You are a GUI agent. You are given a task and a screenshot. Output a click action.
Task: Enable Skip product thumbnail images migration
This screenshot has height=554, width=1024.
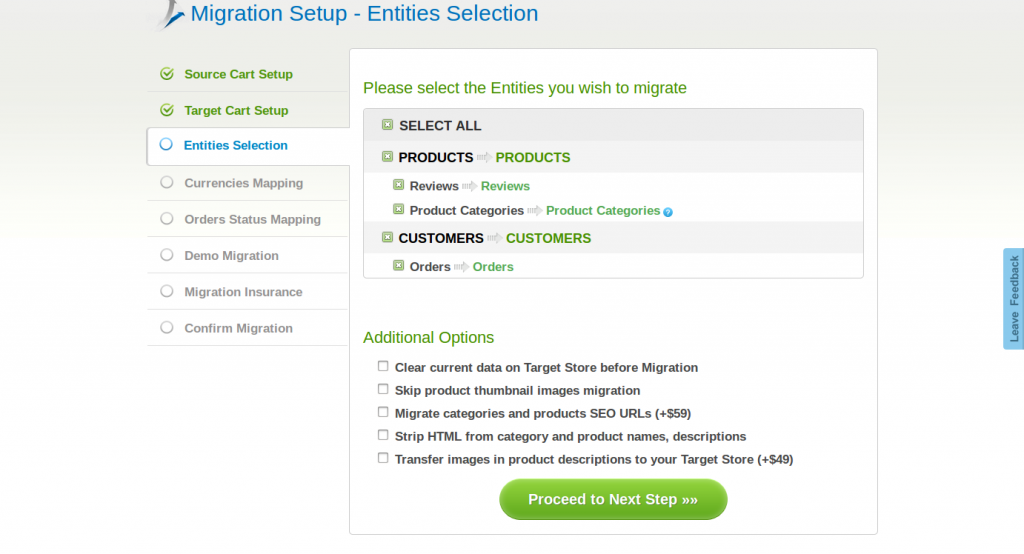pos(383,390)
